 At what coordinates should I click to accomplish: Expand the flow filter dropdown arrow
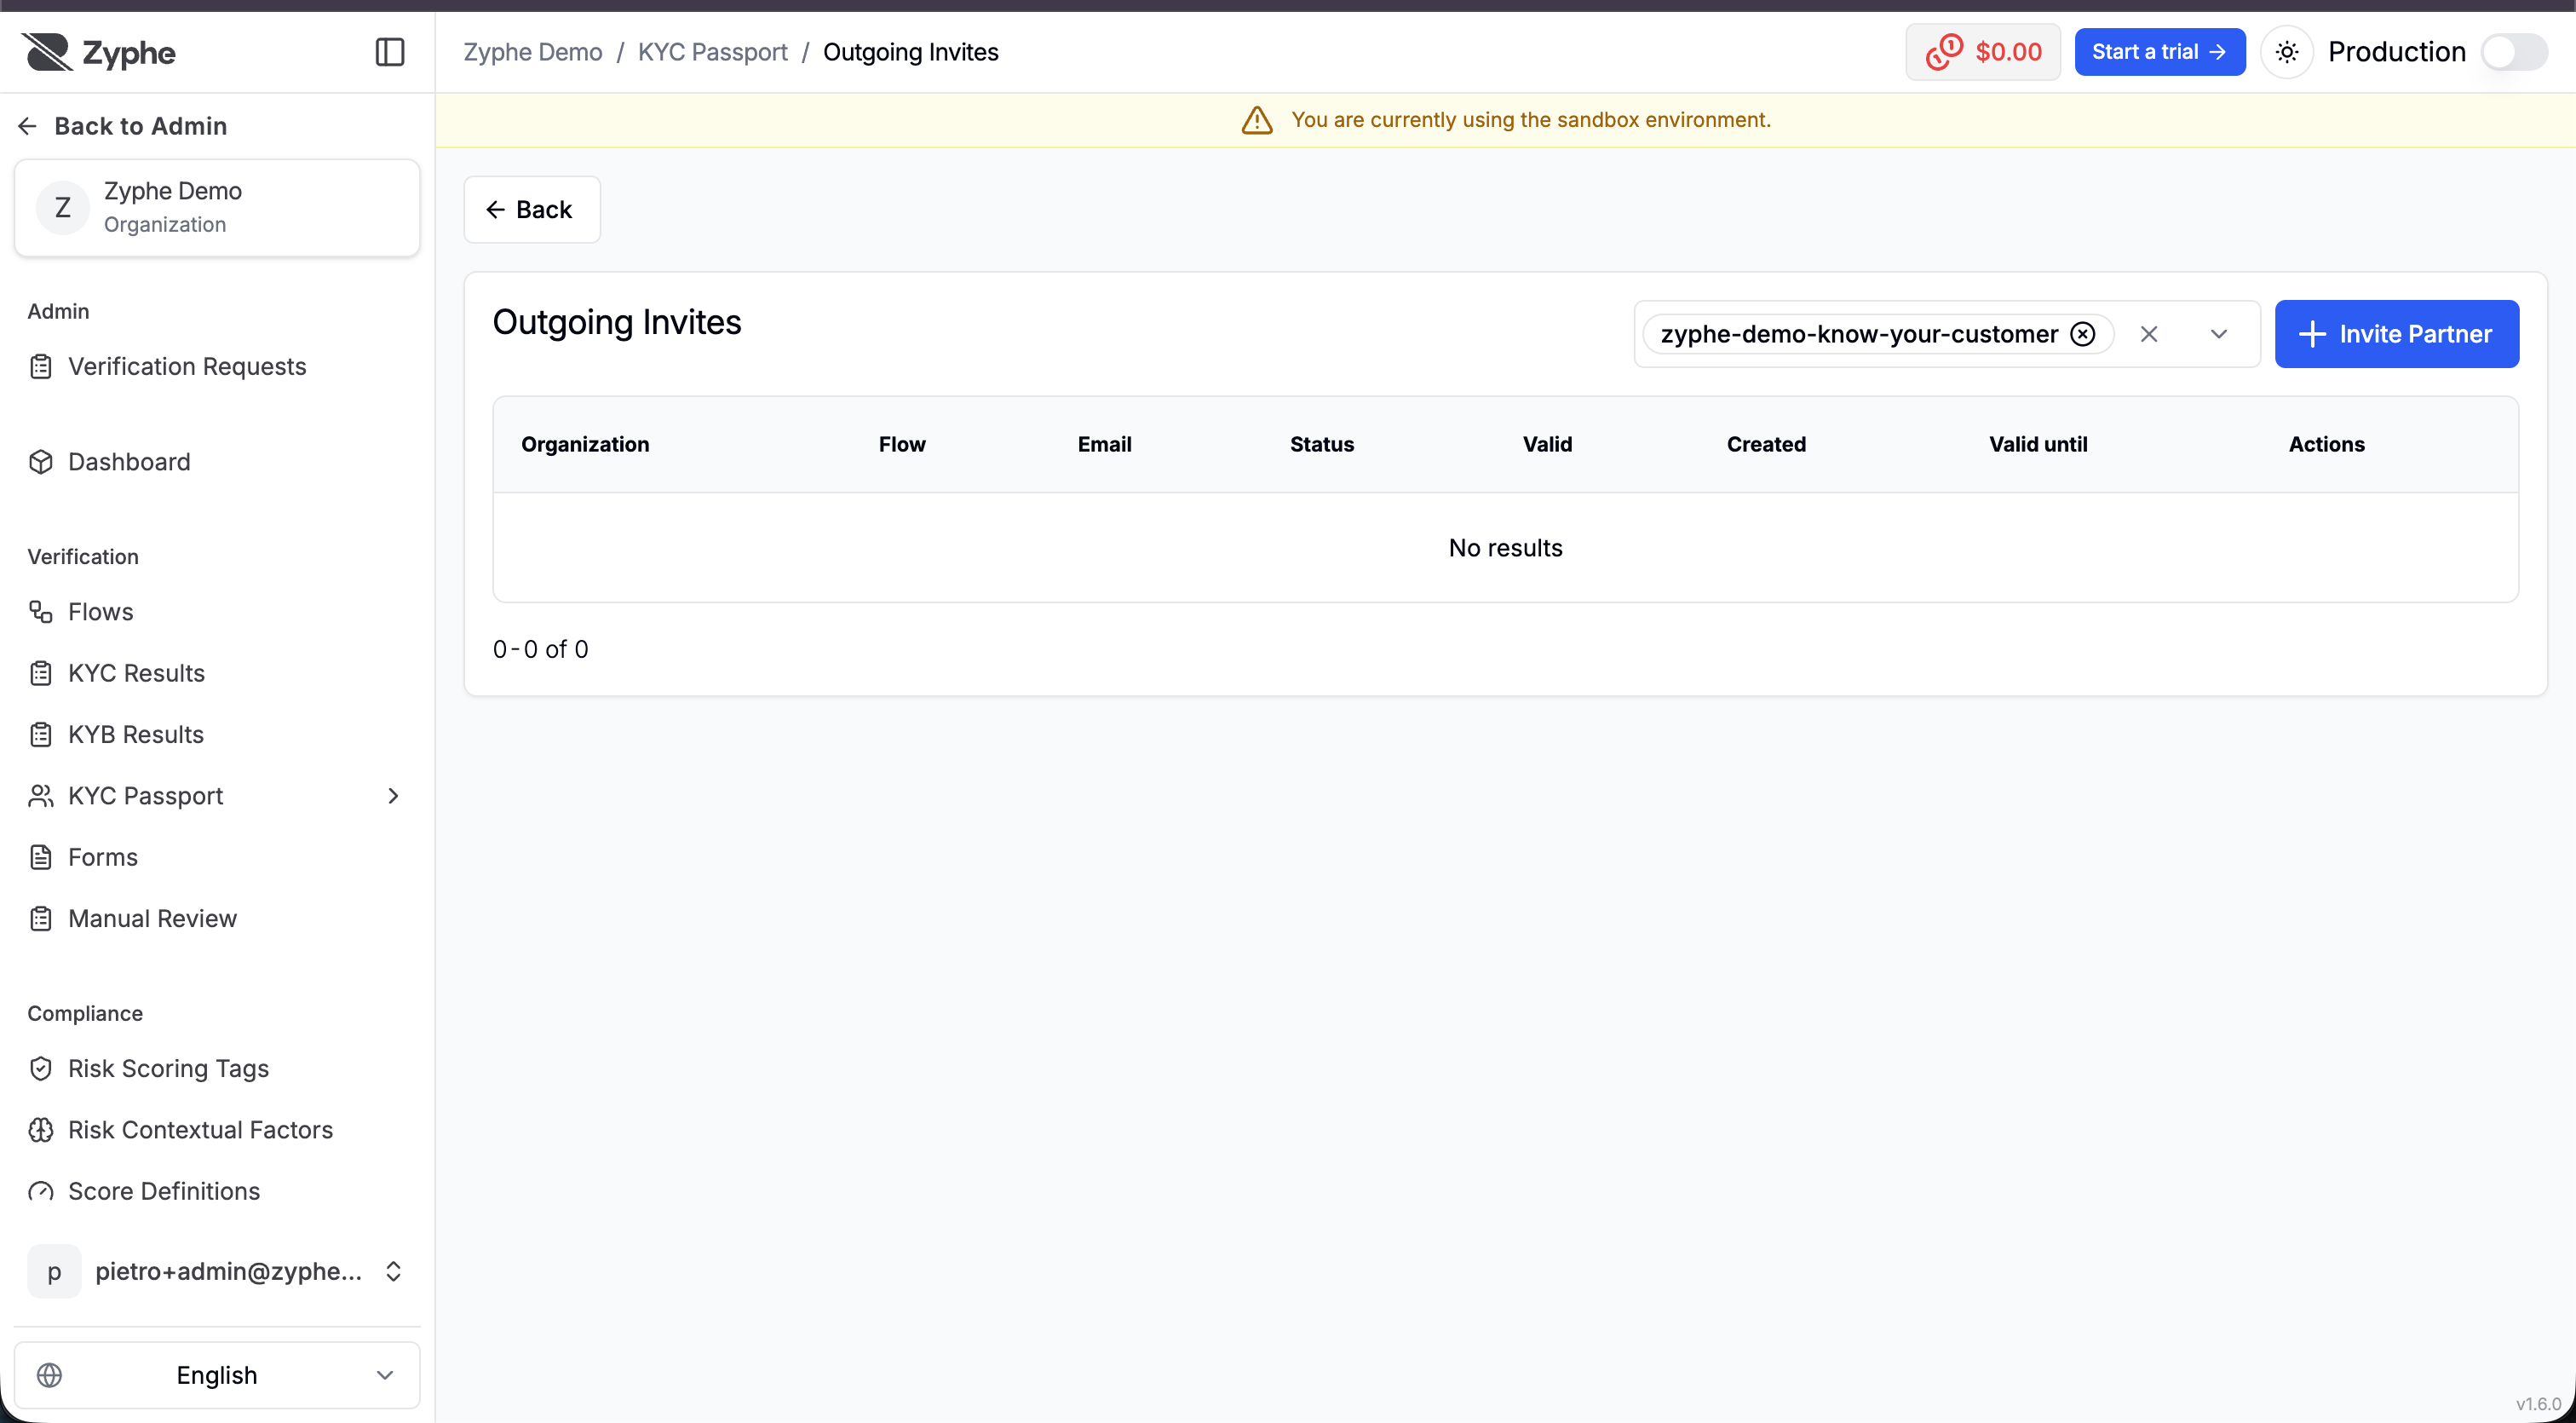(x=2219, y=334)
